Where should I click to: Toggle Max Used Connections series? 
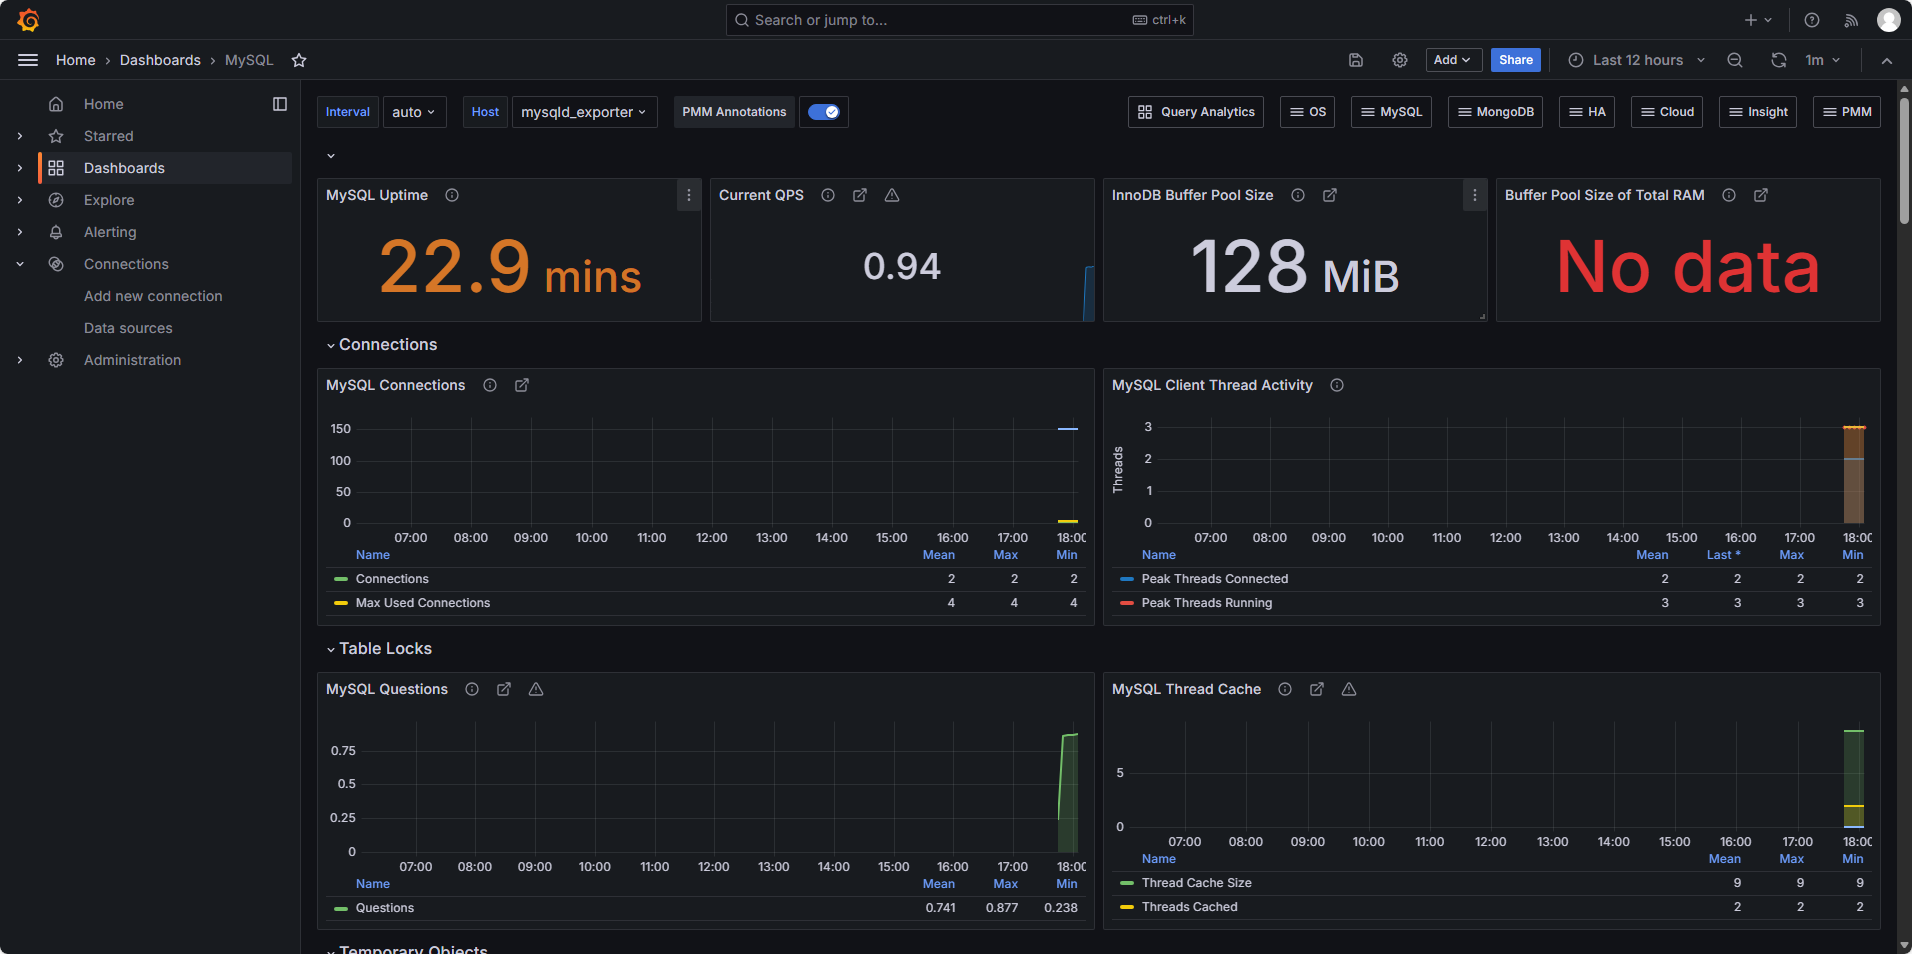pos(423,603)
